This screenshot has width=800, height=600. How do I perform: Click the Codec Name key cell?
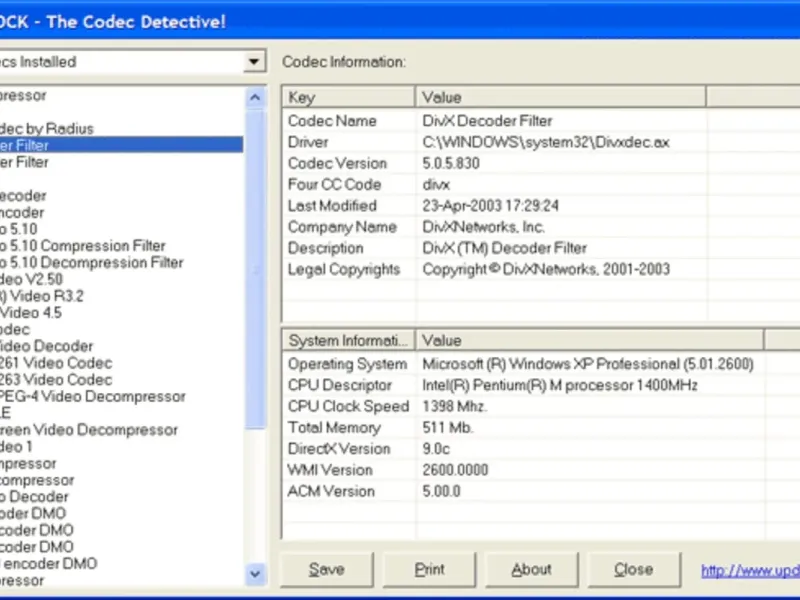click(332, 121)
